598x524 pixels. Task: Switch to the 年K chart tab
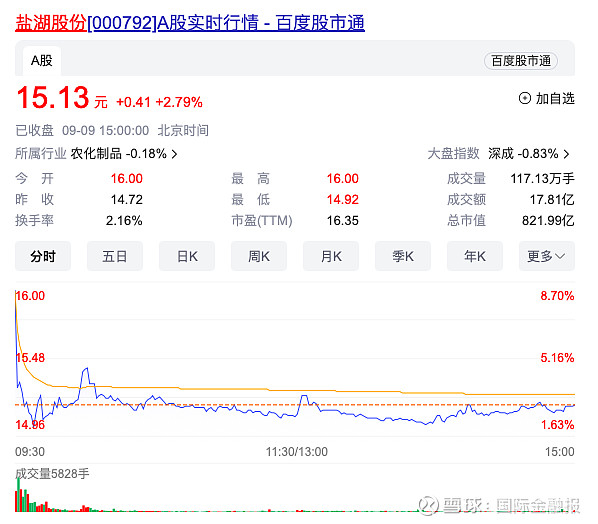pos(475,256)
